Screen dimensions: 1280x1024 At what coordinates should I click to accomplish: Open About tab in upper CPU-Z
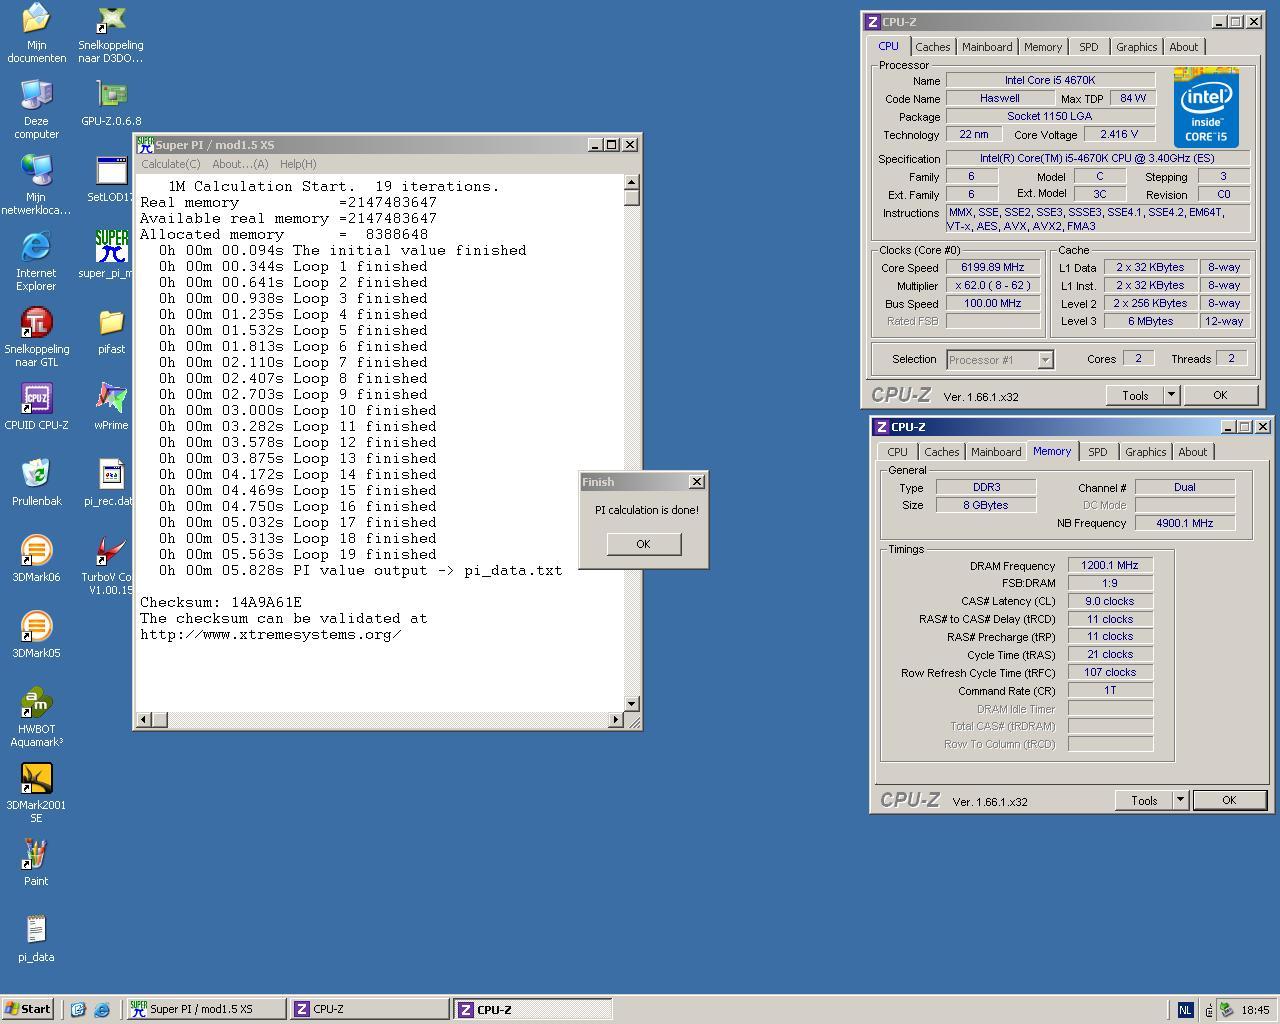tap(1184, 47)
